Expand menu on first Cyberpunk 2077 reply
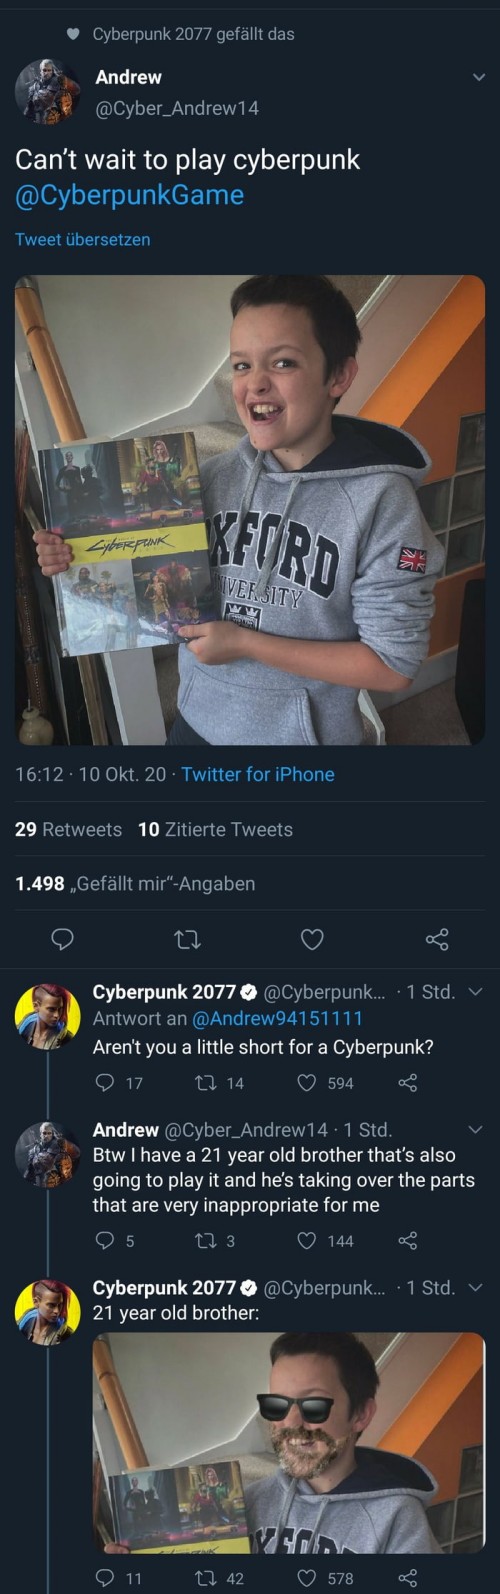The width and height of the screenshot is (500, 1594). click(475, 992)
